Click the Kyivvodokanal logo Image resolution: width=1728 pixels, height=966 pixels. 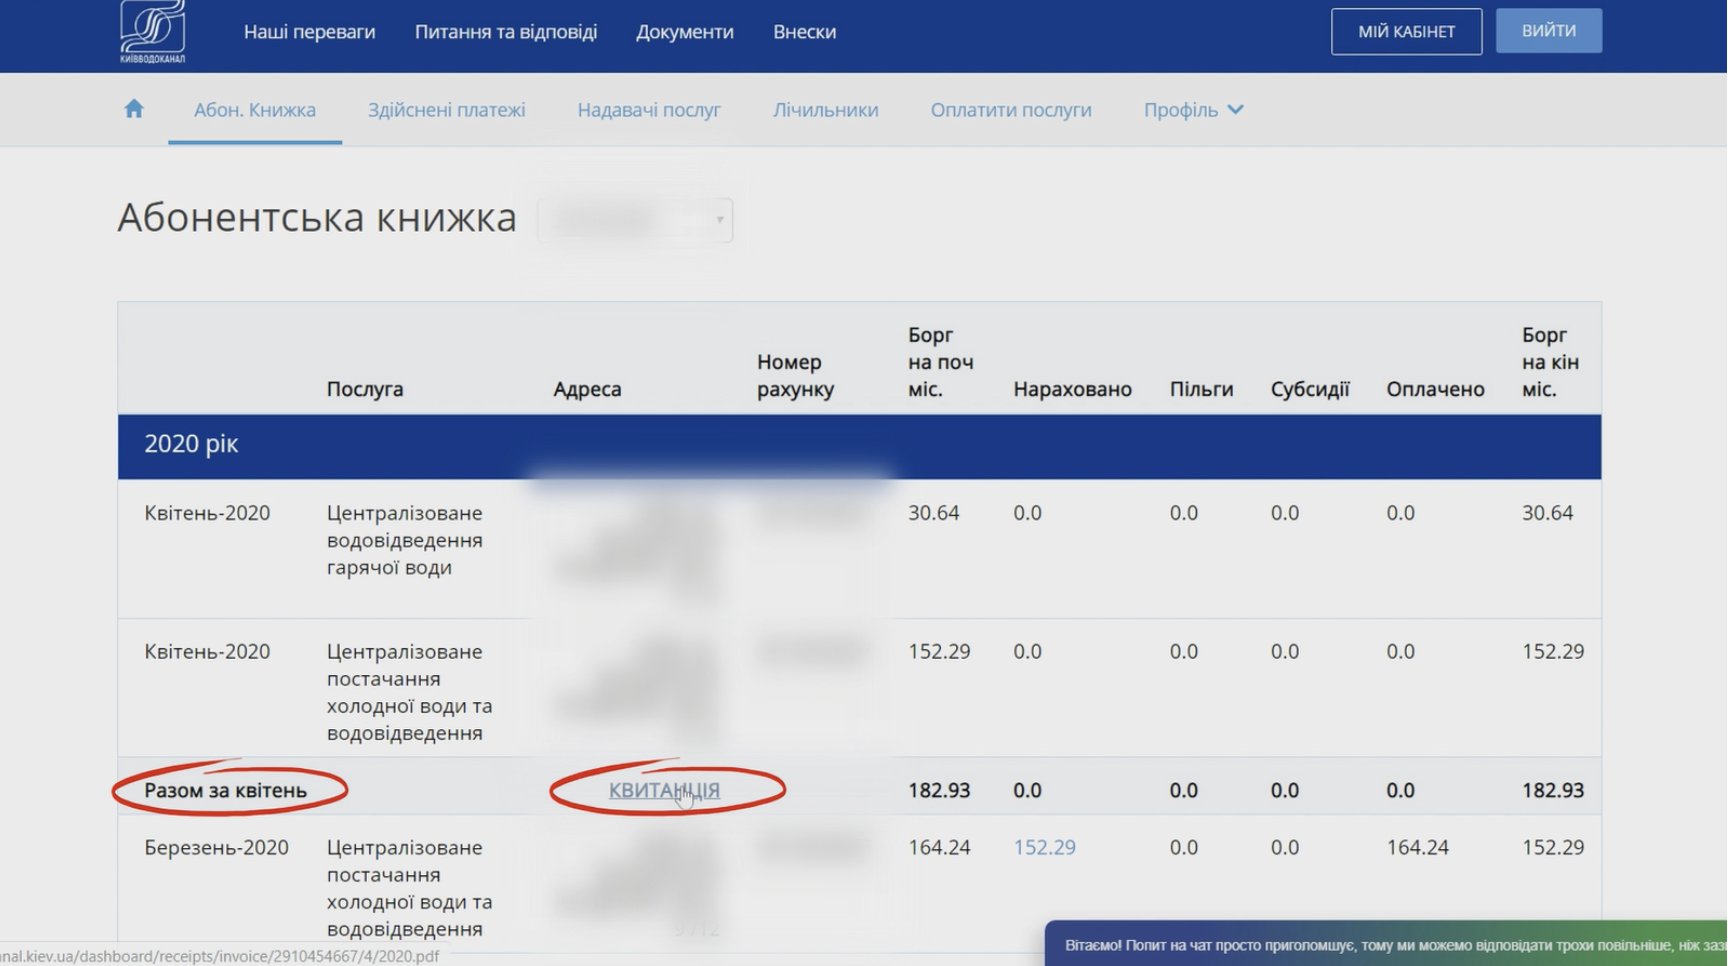click(x=152, y=32)
